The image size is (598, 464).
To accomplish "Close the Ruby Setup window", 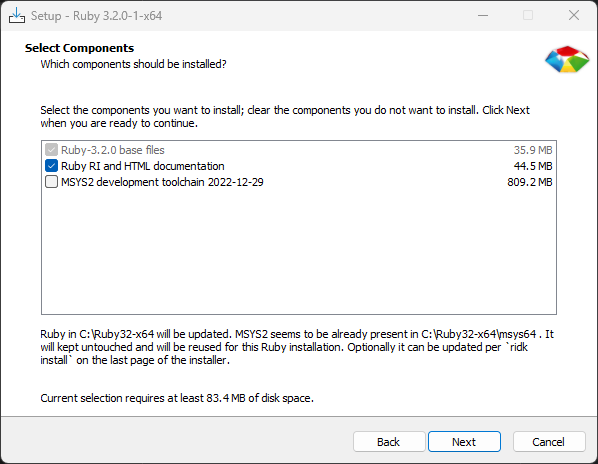I will coord(574,16).
